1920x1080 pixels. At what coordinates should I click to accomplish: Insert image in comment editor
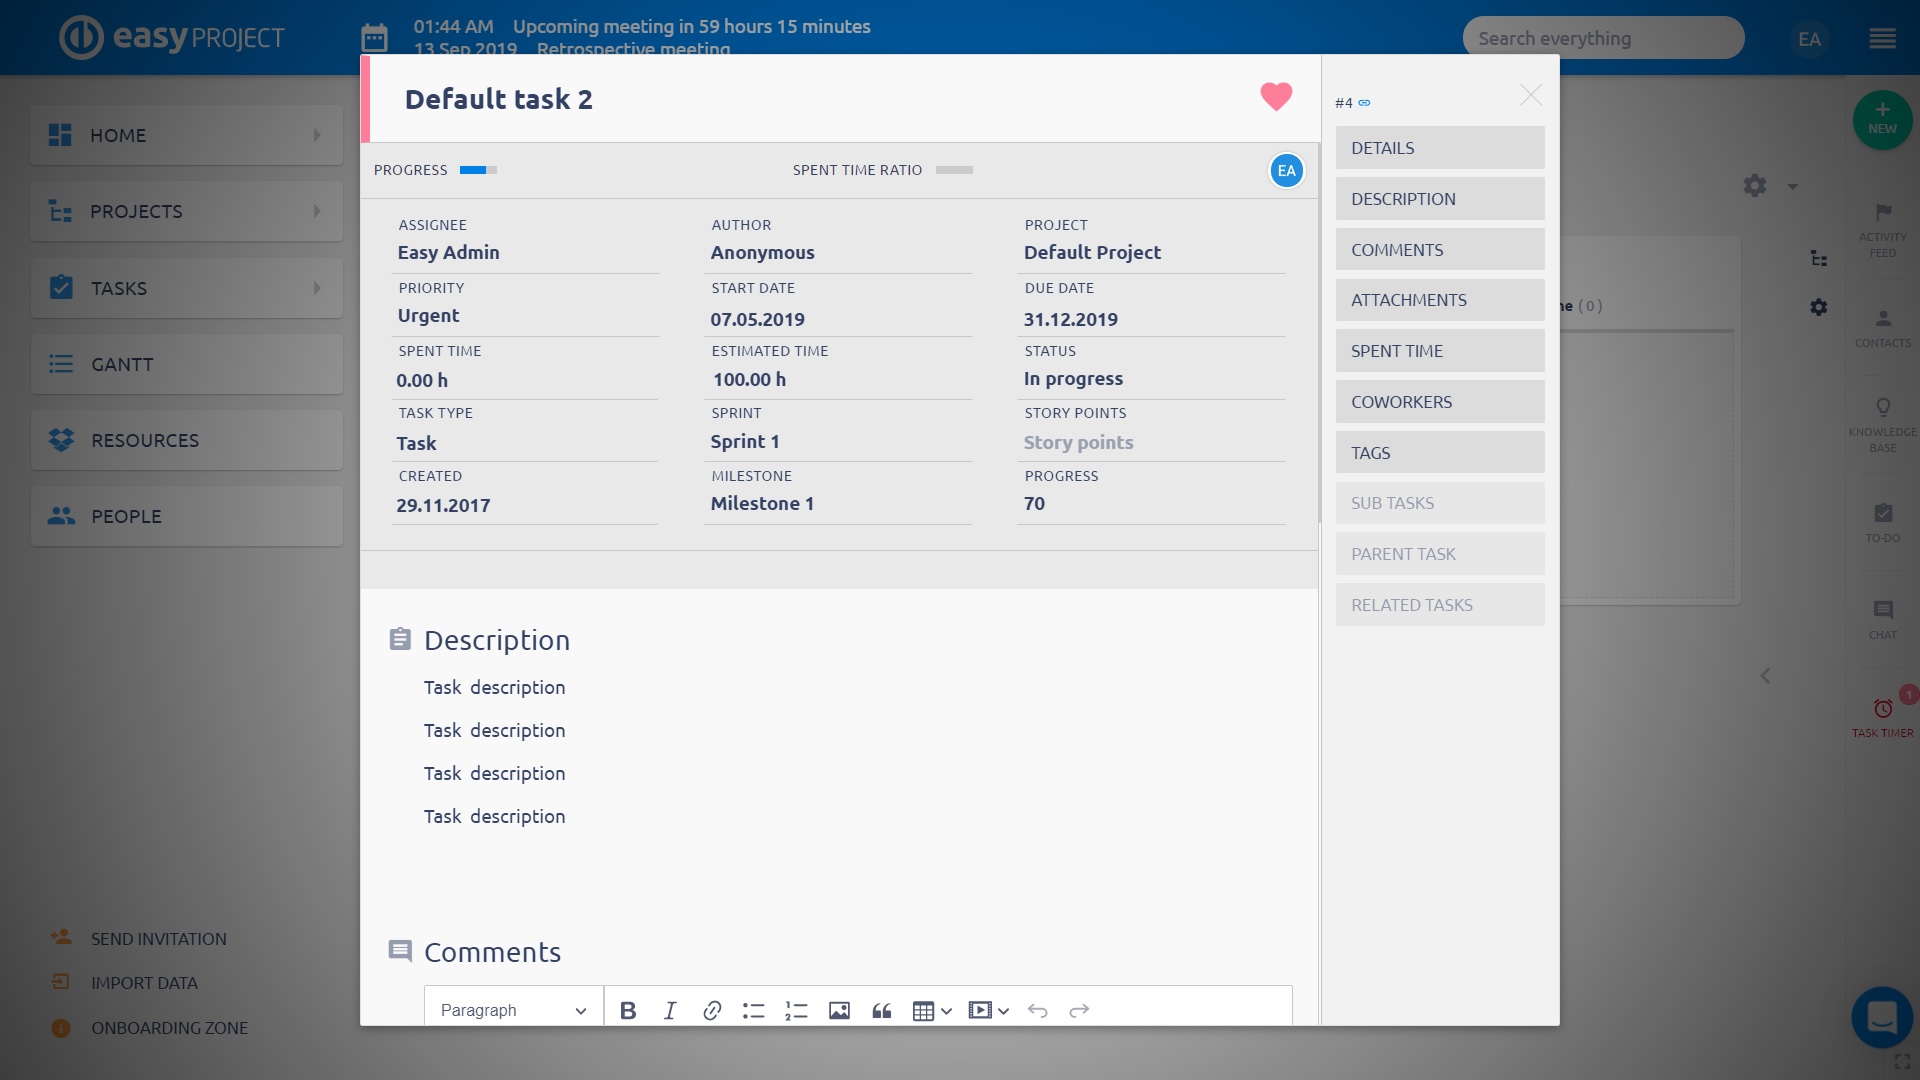point(839,1010)
